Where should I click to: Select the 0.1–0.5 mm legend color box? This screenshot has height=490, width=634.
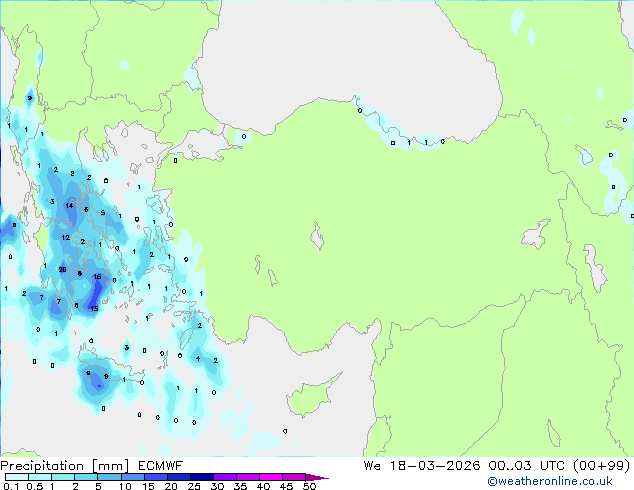[17, 477]
